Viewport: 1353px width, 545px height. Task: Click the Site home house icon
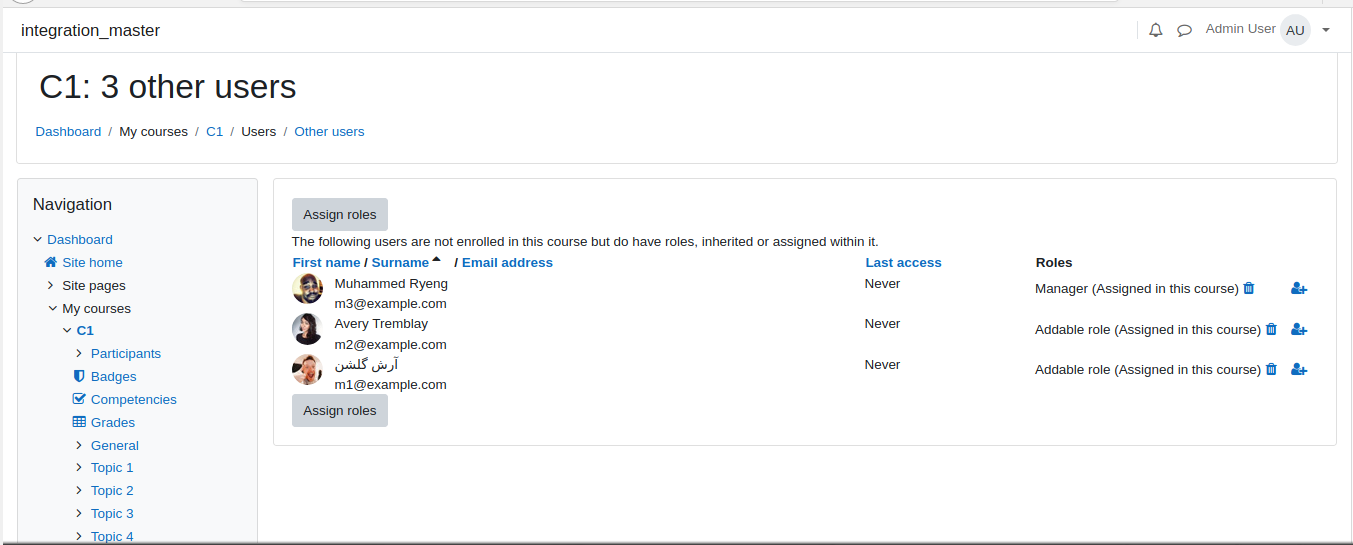click(51, 262)
